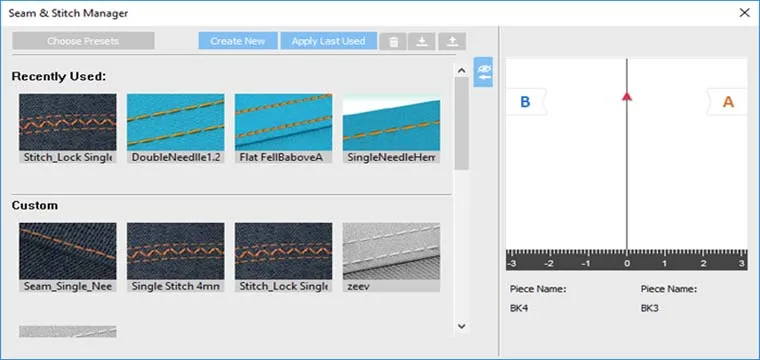
Task: Select the blue B piece label
Action: pos(526,102)
